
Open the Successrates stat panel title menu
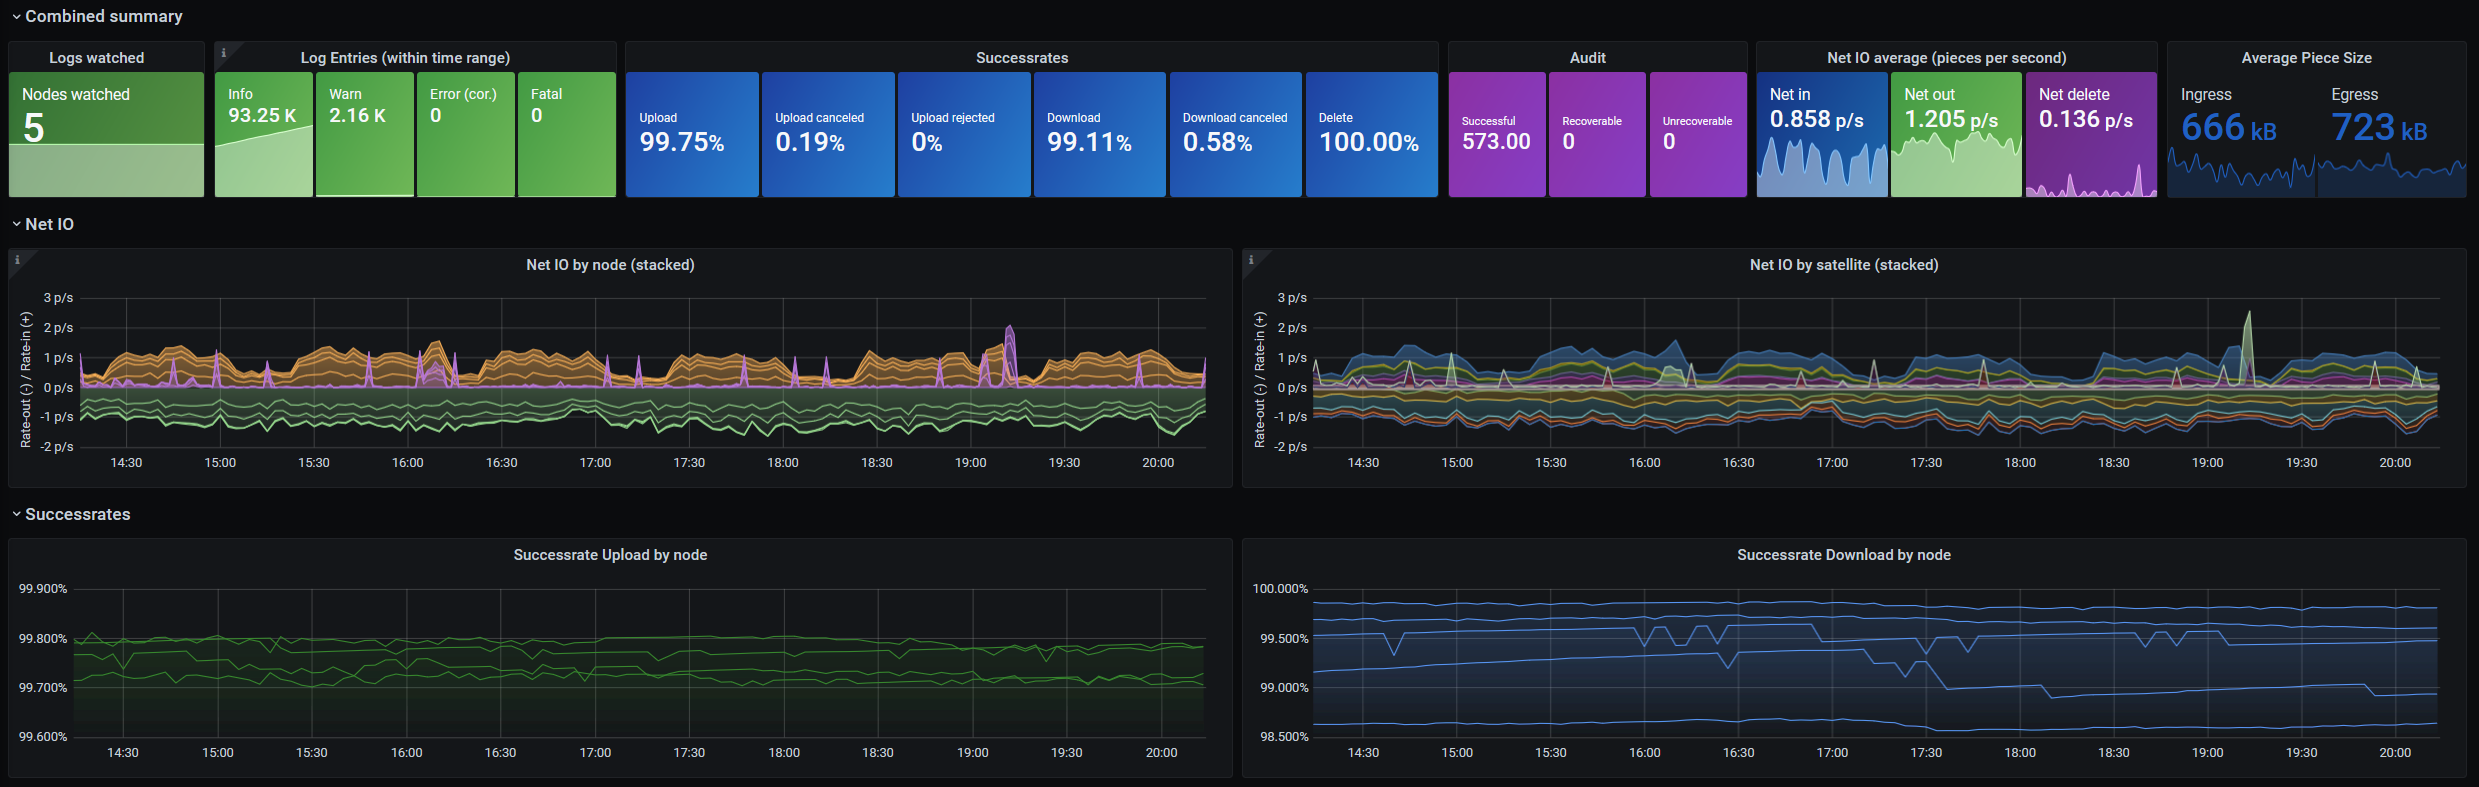pyautogui.click(x=1022, y=58)
